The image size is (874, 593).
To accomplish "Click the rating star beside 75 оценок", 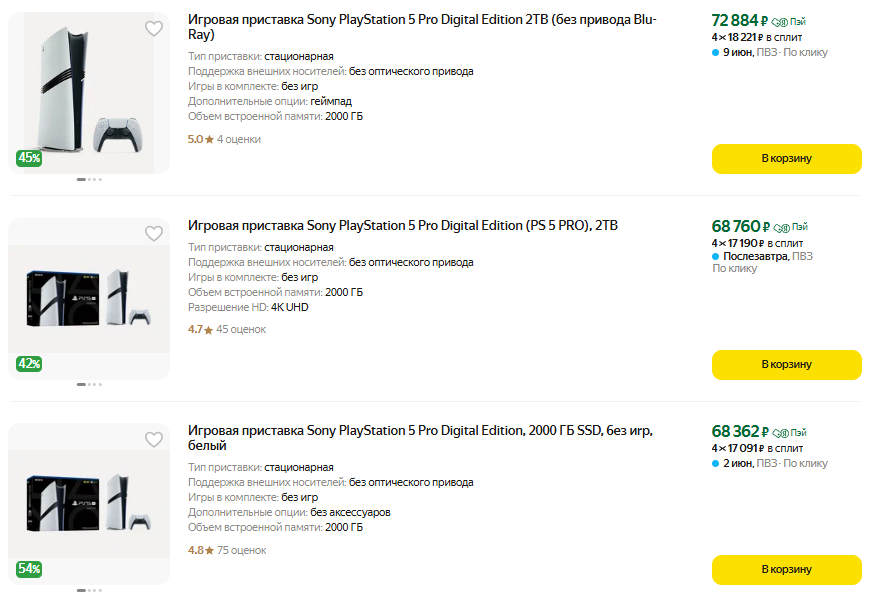I will point(209,550).
